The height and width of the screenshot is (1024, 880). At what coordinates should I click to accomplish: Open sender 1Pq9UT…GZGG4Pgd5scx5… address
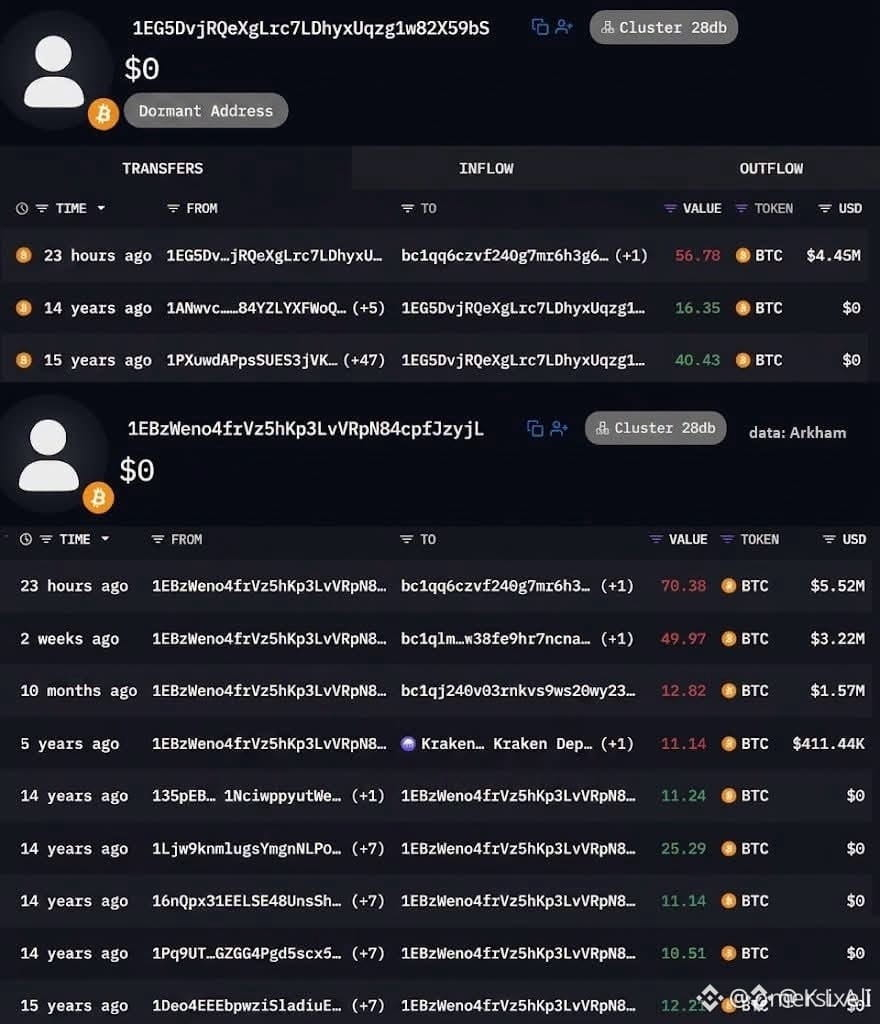tap(247, 953)
